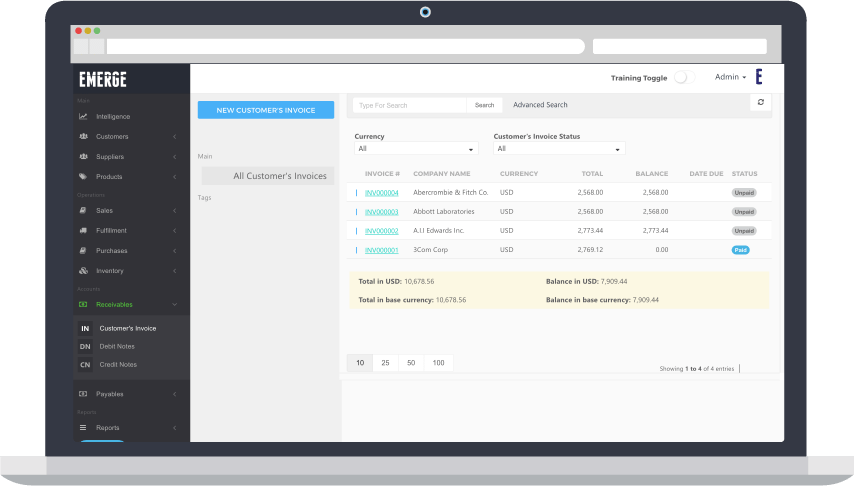Click the refresh icon above the invoice table
The width and height of the screenshot is (854, 486).
[760, 102]
